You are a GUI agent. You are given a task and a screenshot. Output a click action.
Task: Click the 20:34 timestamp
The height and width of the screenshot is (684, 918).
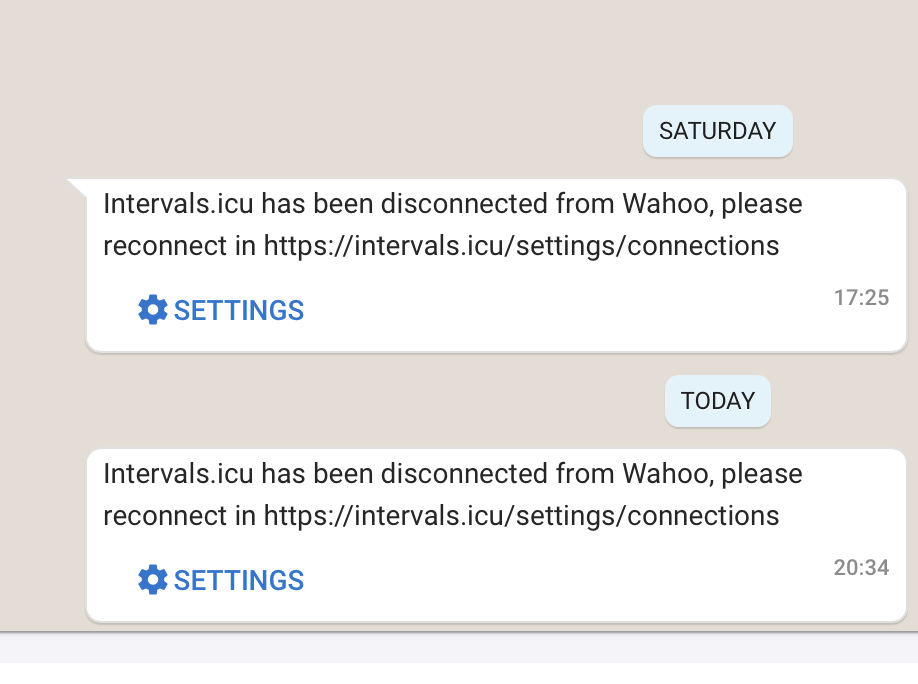(861, 568)
